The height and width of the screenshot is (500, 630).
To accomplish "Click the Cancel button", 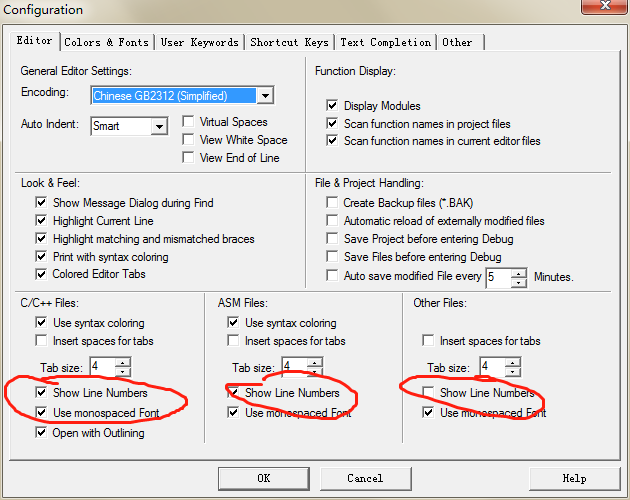I will (364, 478).
